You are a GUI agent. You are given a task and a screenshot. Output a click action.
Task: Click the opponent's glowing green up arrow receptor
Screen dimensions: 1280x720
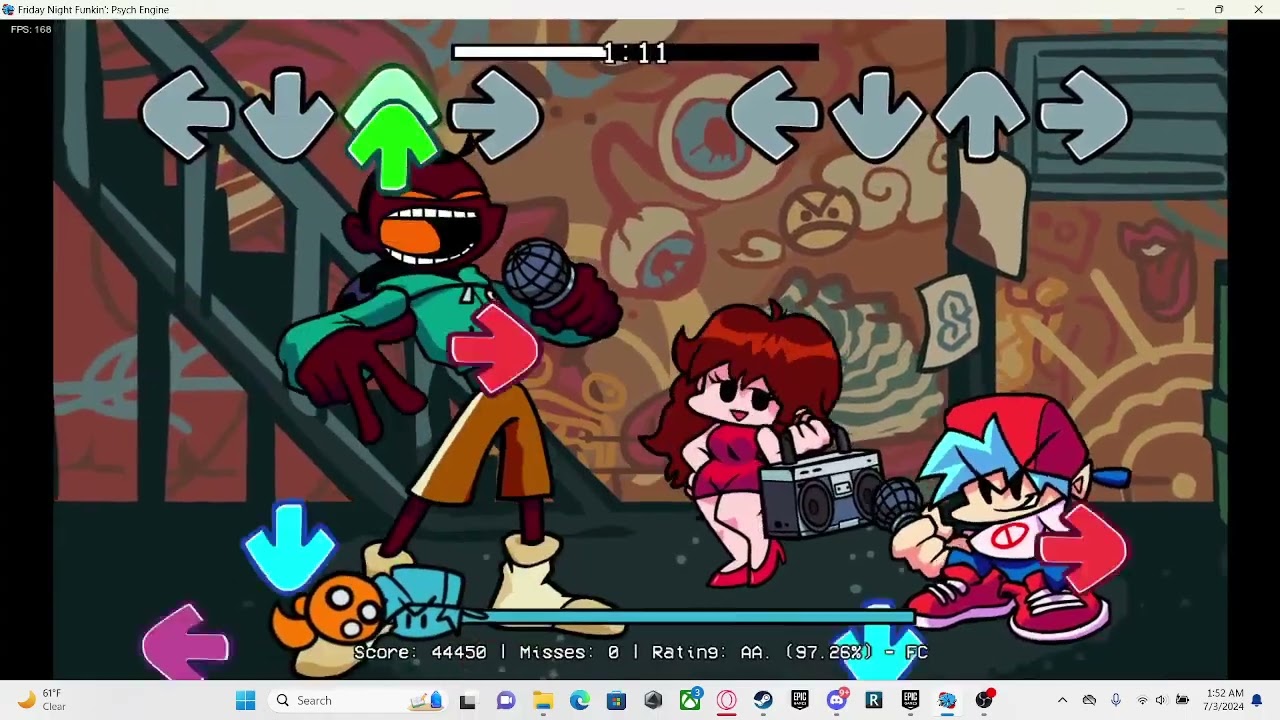(x=391, y=127)
